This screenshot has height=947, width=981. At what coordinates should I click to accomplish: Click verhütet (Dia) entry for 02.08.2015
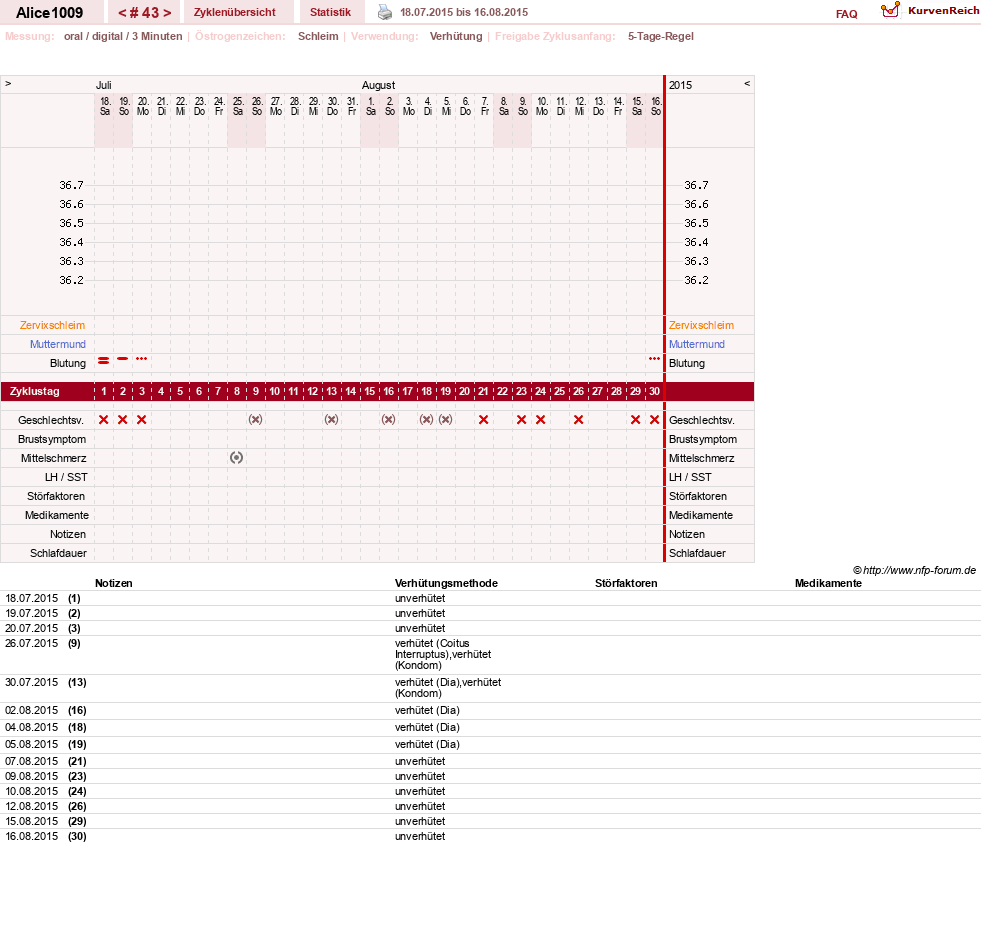click(x=427, y=711)
